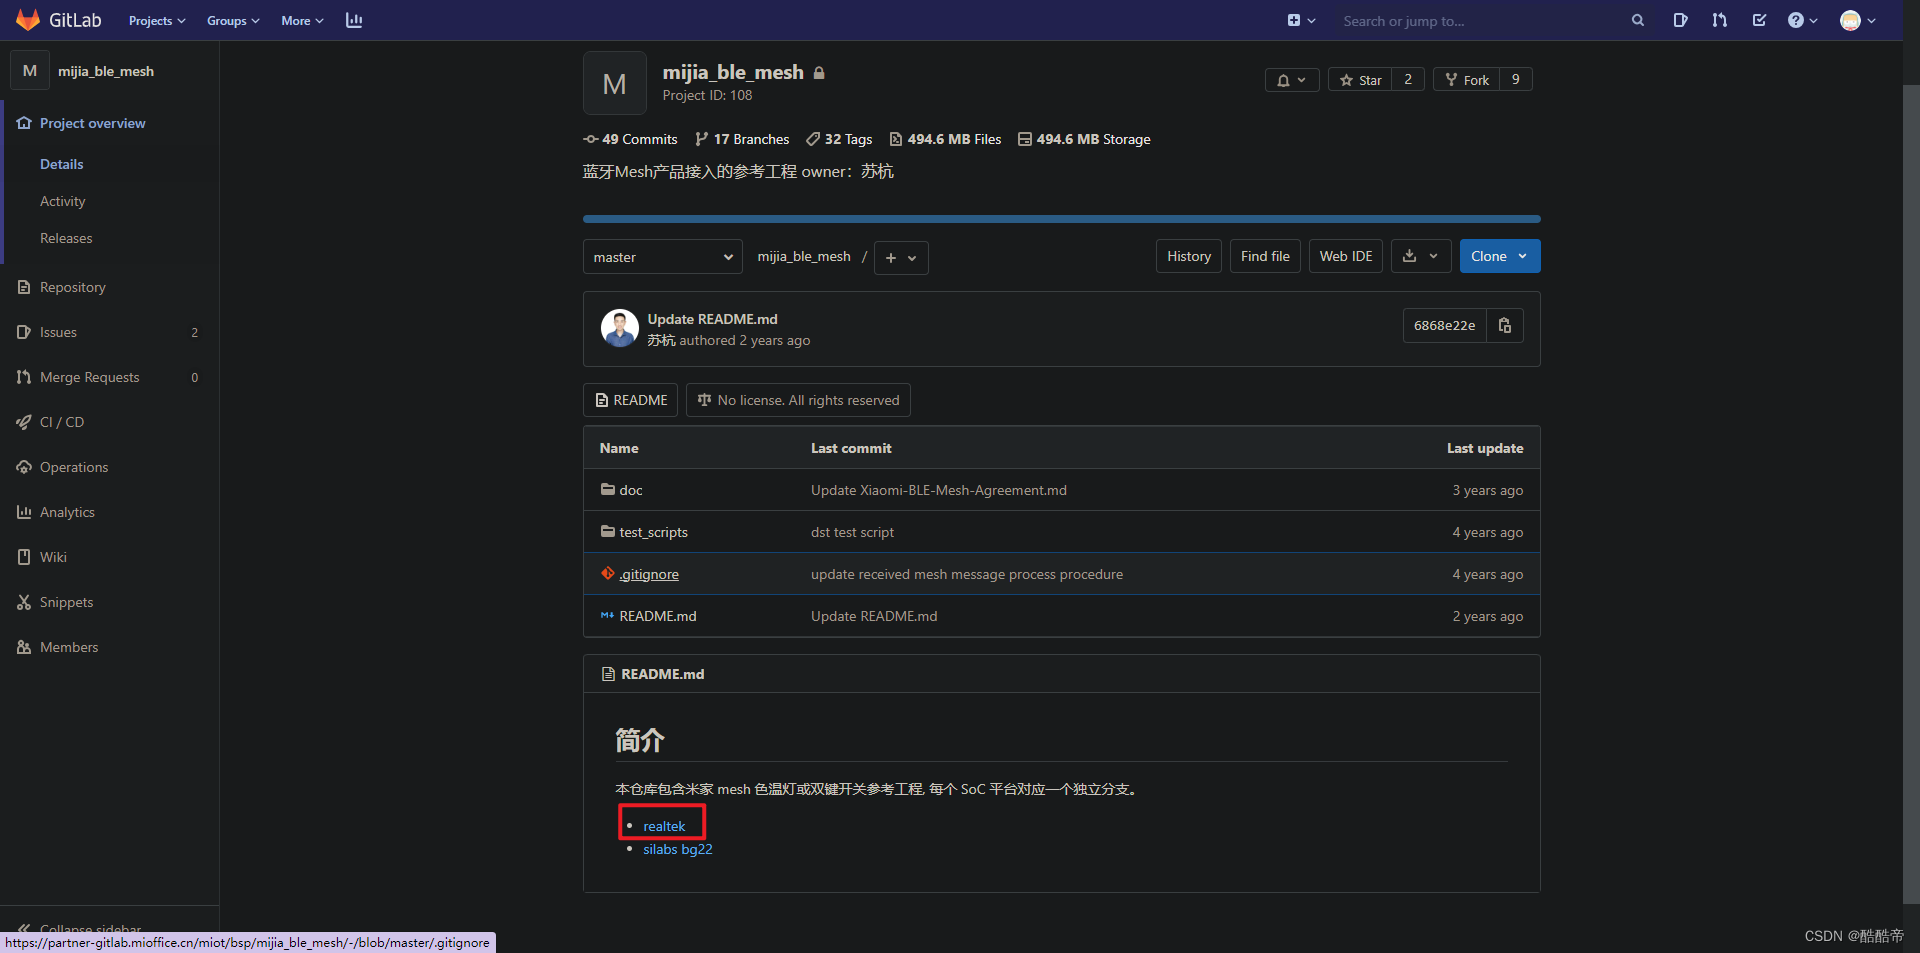Open the Clone dropdown
1920x953 pixels.
1500,256
